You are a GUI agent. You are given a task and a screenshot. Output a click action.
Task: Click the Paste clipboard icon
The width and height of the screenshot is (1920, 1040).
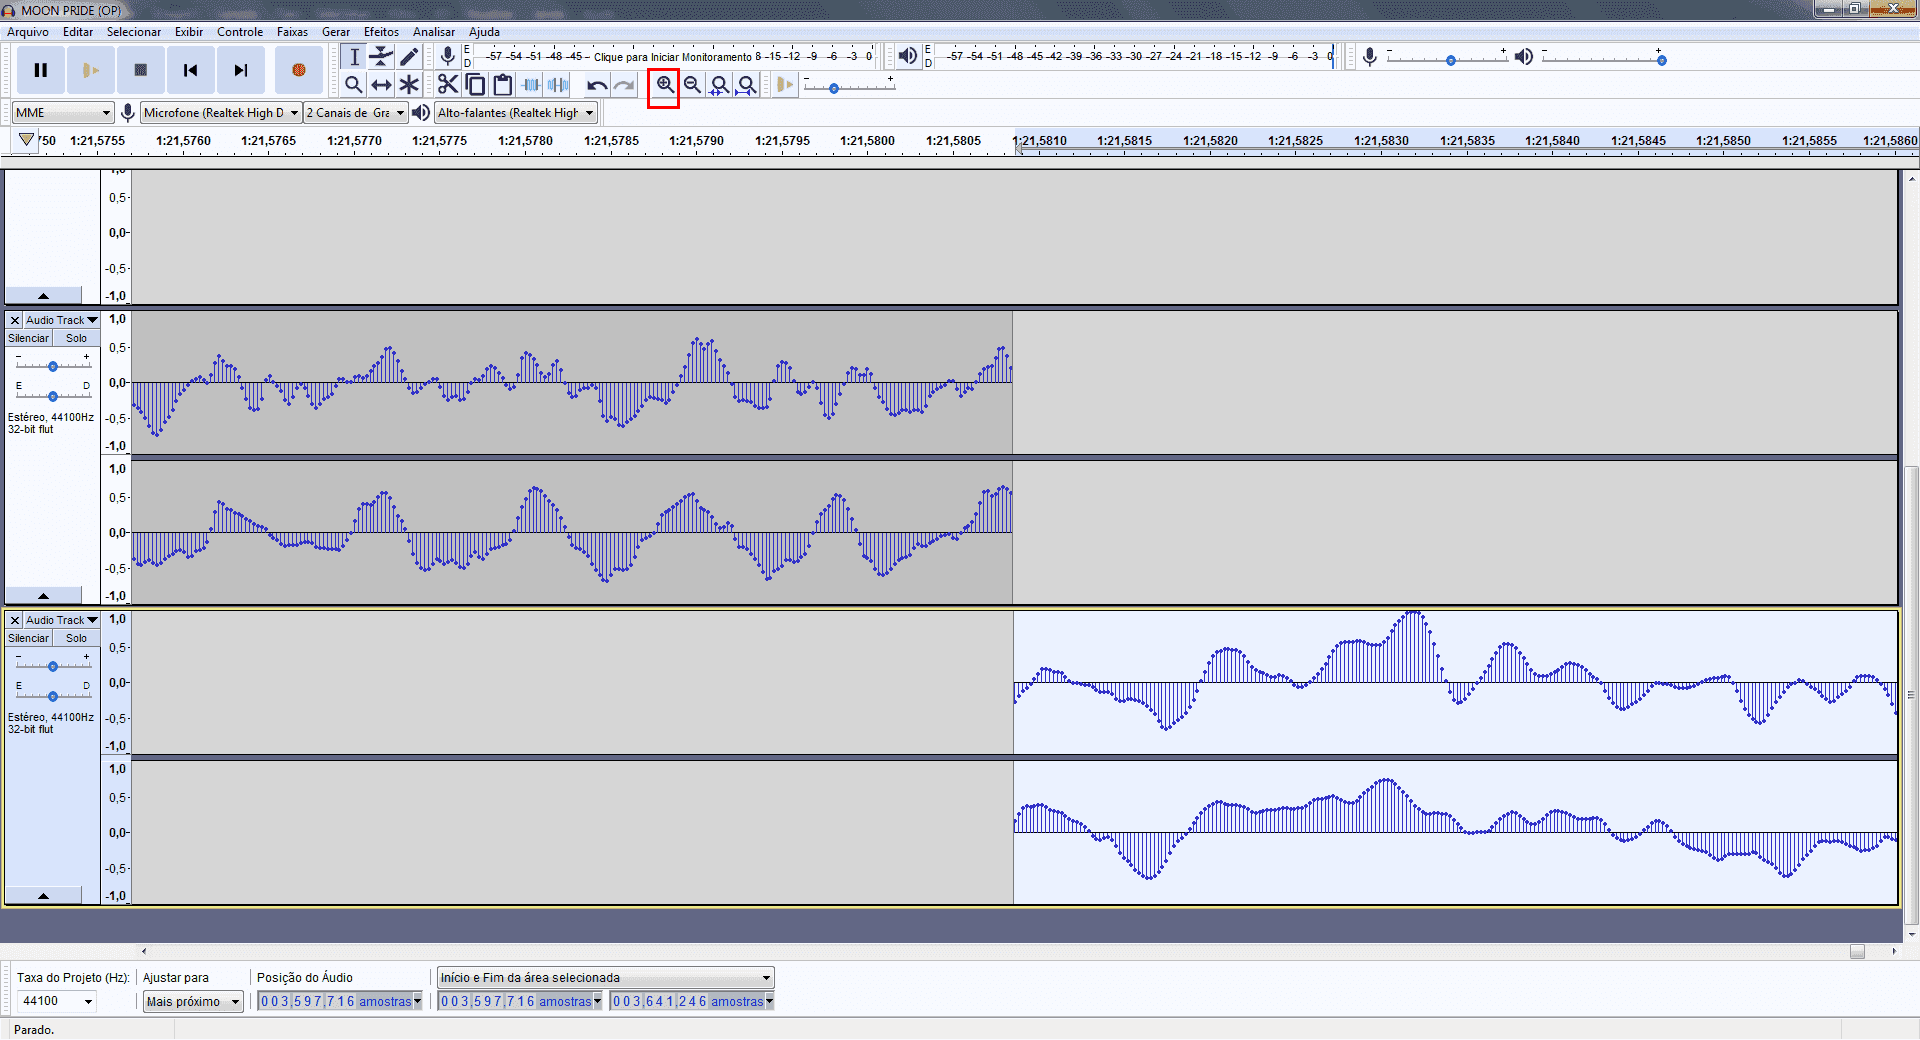[503, 85]
